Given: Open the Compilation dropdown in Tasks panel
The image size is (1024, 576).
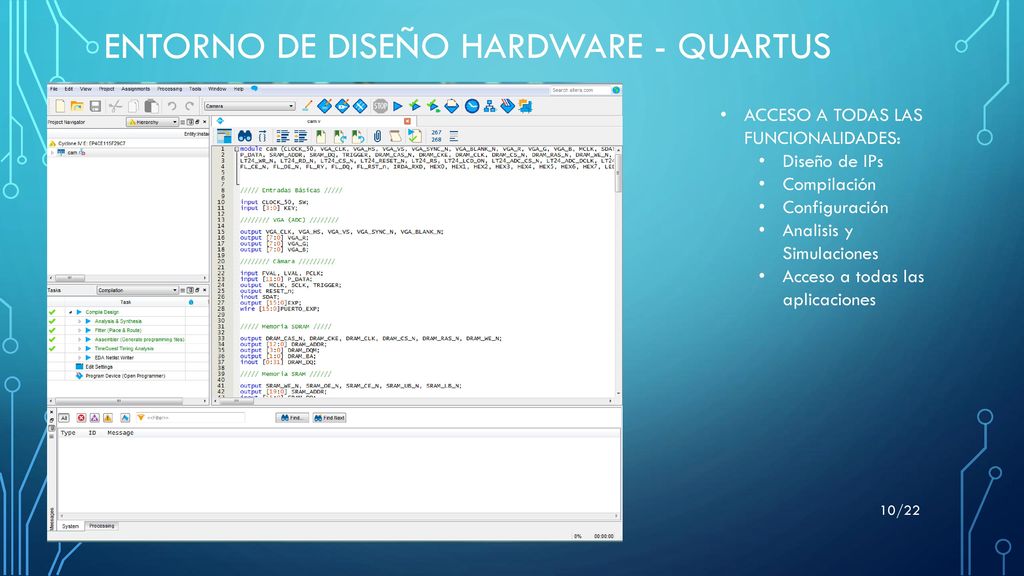Looking at the screenshot, I should click(x=137, y=290).
